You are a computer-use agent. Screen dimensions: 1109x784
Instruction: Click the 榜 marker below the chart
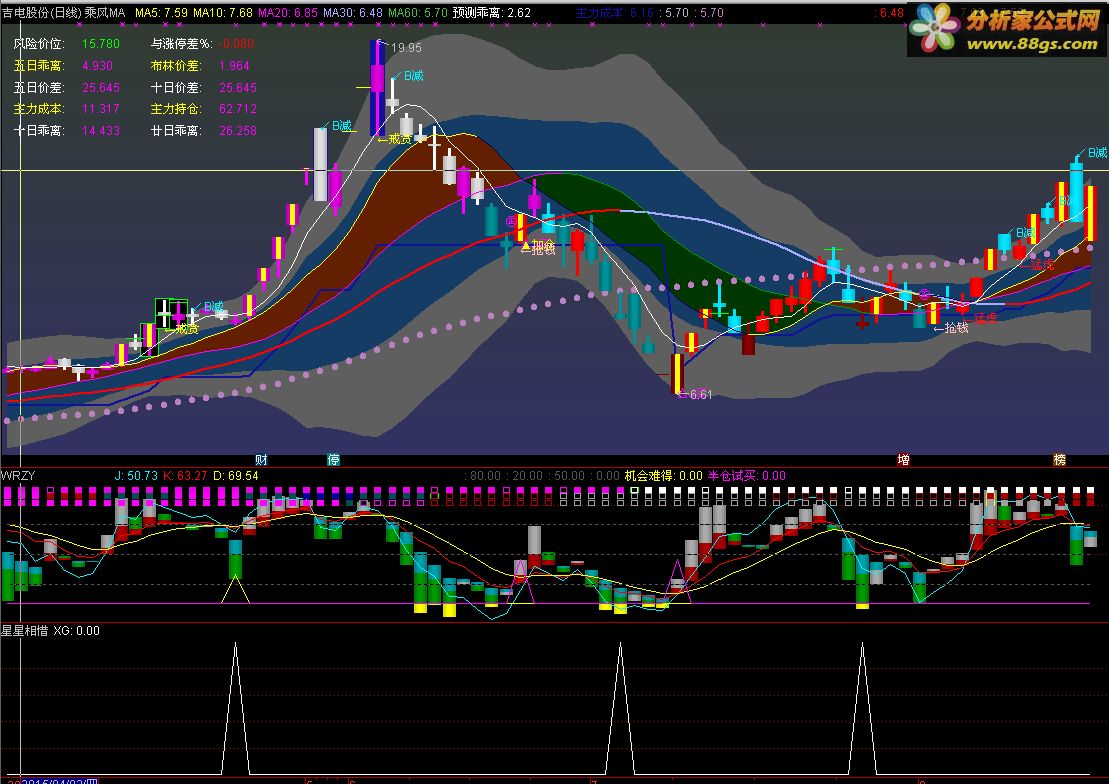pos(1059,460)
